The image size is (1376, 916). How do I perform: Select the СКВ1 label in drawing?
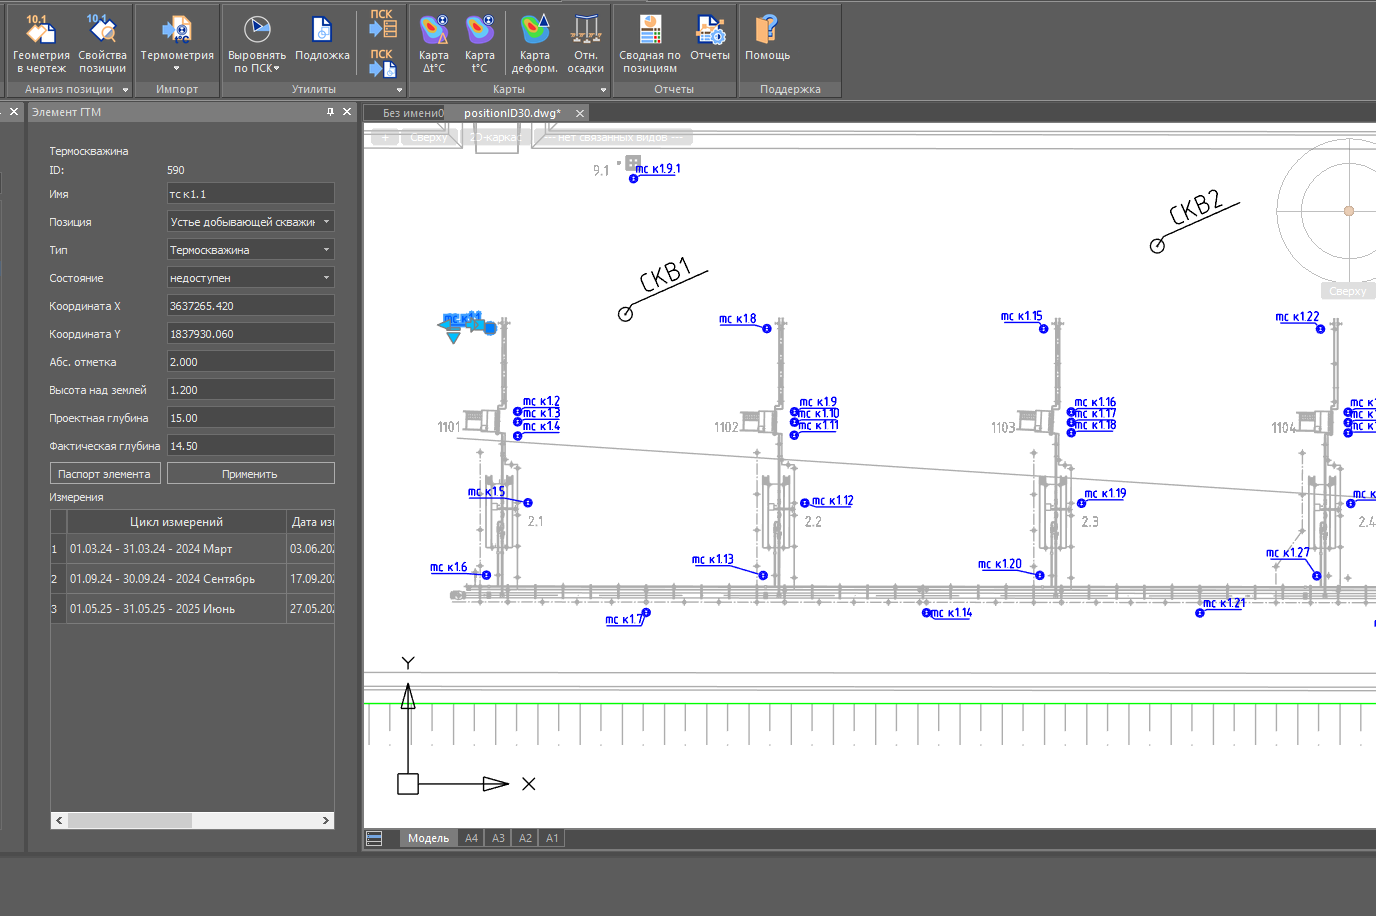(x=665, y=275)
